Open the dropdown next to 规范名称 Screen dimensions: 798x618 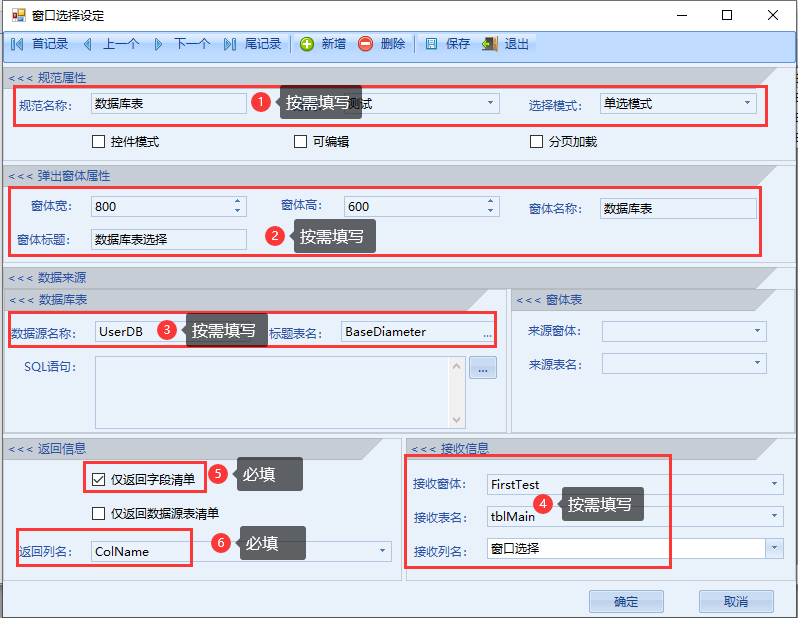coord(490,103)
